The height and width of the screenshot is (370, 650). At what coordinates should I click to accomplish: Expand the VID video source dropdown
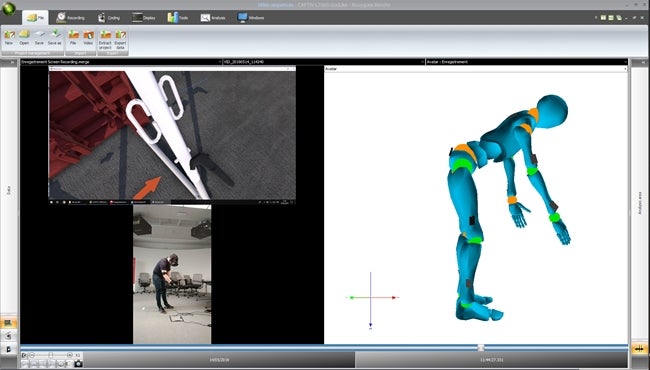click(422, 62)
